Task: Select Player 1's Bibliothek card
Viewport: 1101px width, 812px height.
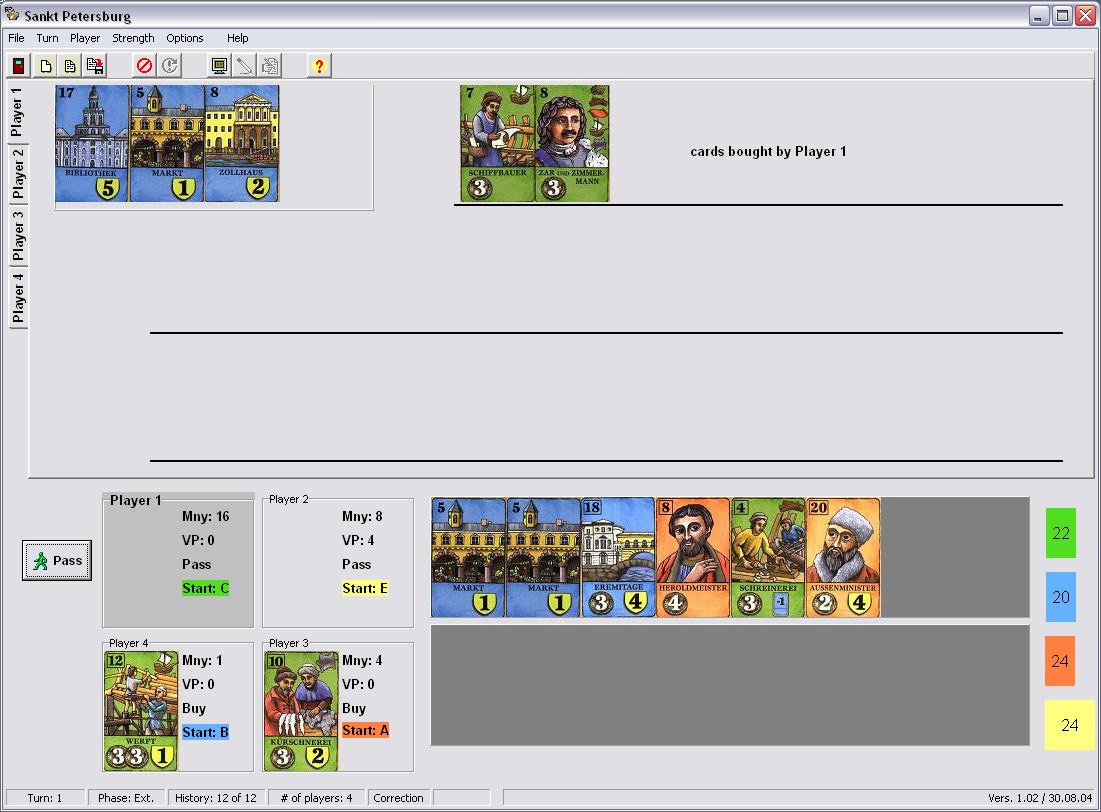Action: (x=92, y=143)
